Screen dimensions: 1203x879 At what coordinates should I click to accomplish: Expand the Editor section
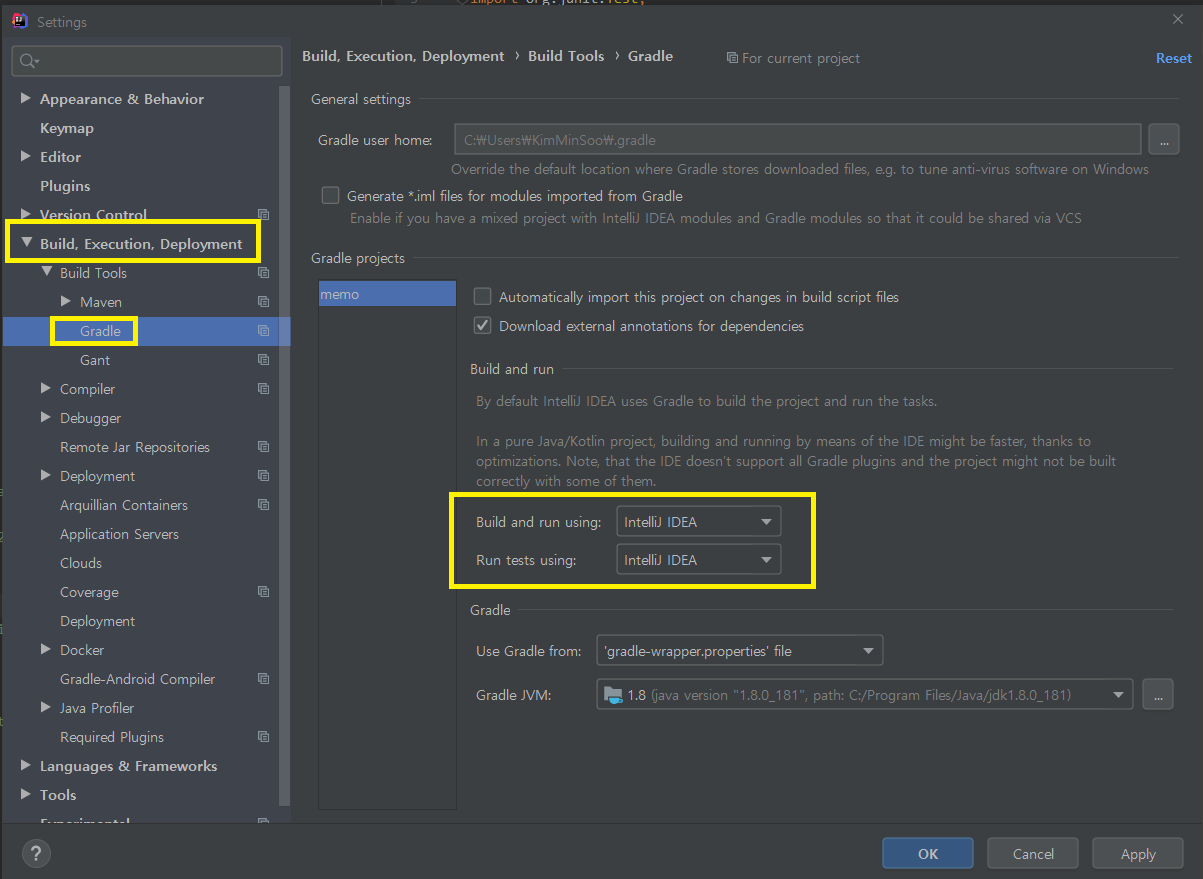[x=26, y=157]
